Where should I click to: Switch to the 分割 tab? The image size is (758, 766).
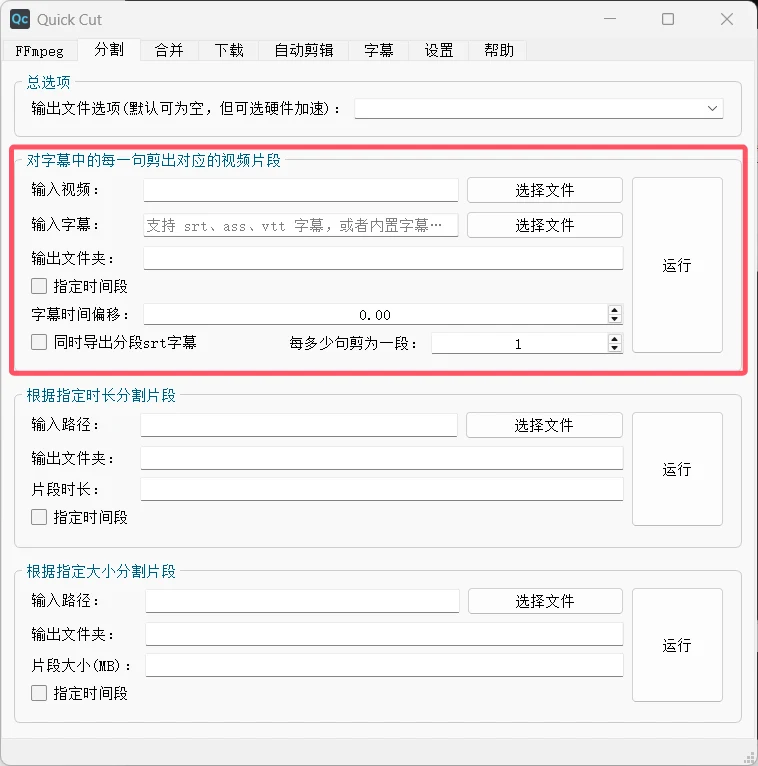(x=109, y=49)
